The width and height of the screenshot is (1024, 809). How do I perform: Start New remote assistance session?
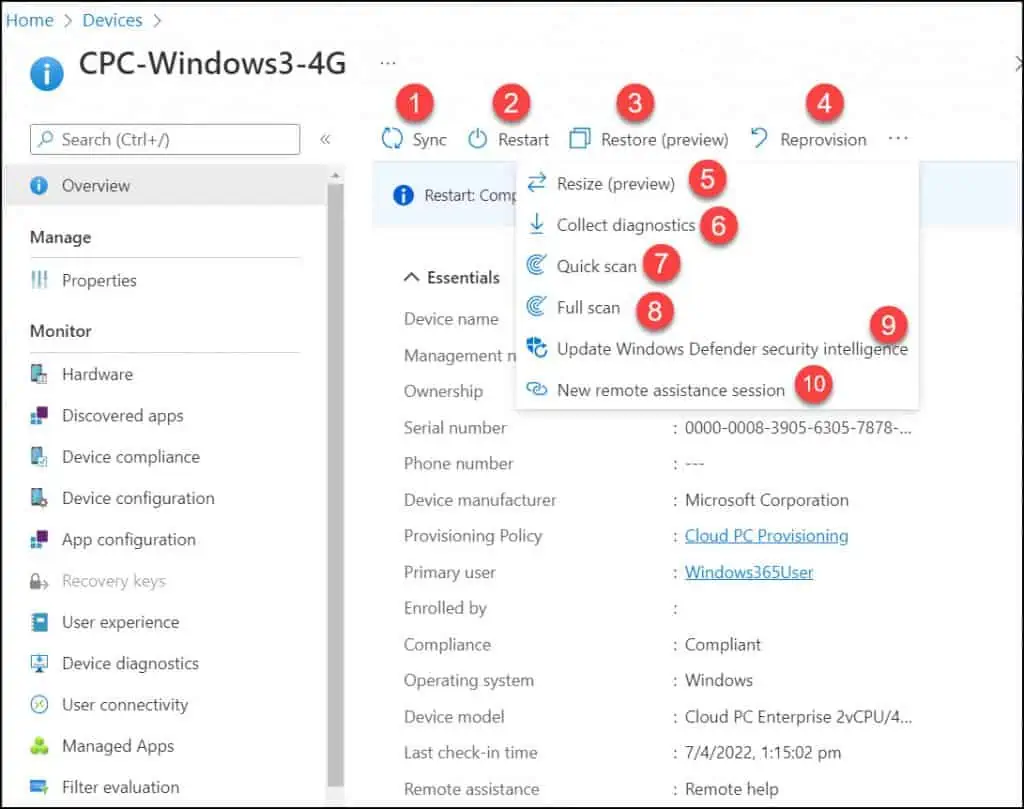671,390
